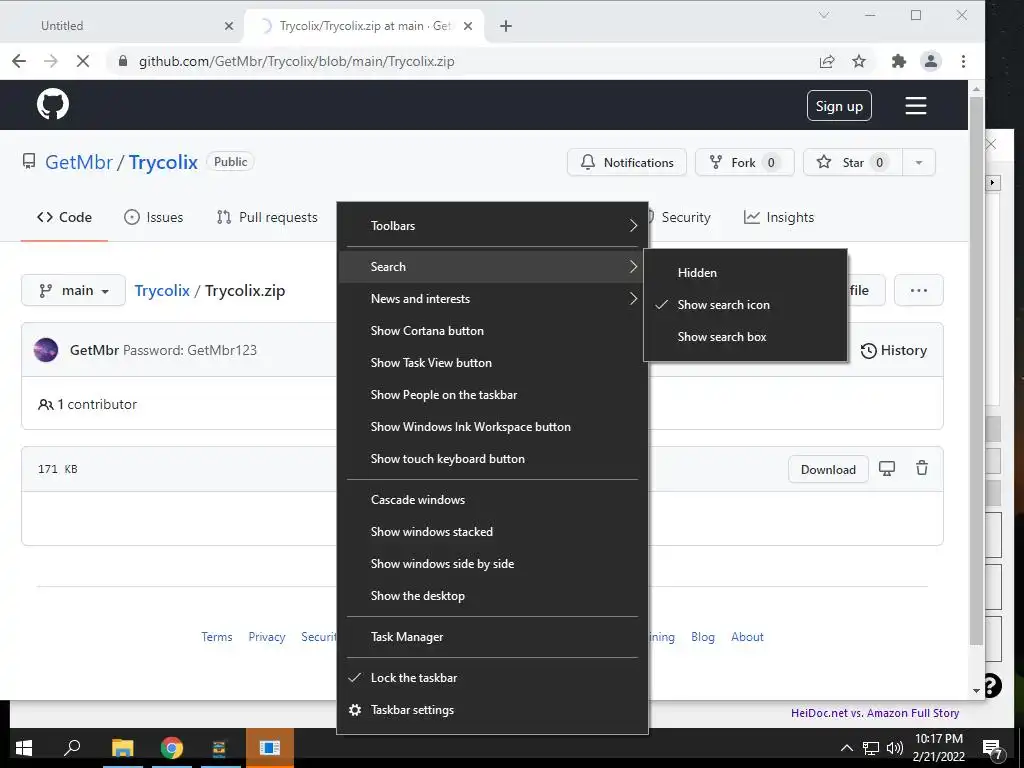Expand the News and interests submenu
The height and width of the screenshot is (768, 1024).
point(492,299)
